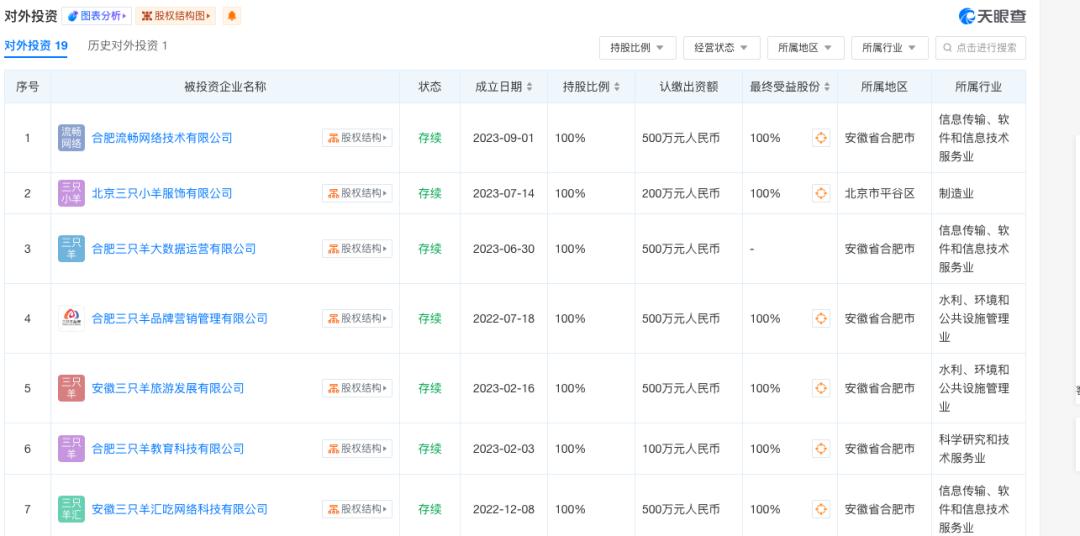Image resolution: width=1080 pixels, height=536 pixels.
Task: Click the logo of 合肥三只羊品牌营销管理
Action: [x=72, y=318]
